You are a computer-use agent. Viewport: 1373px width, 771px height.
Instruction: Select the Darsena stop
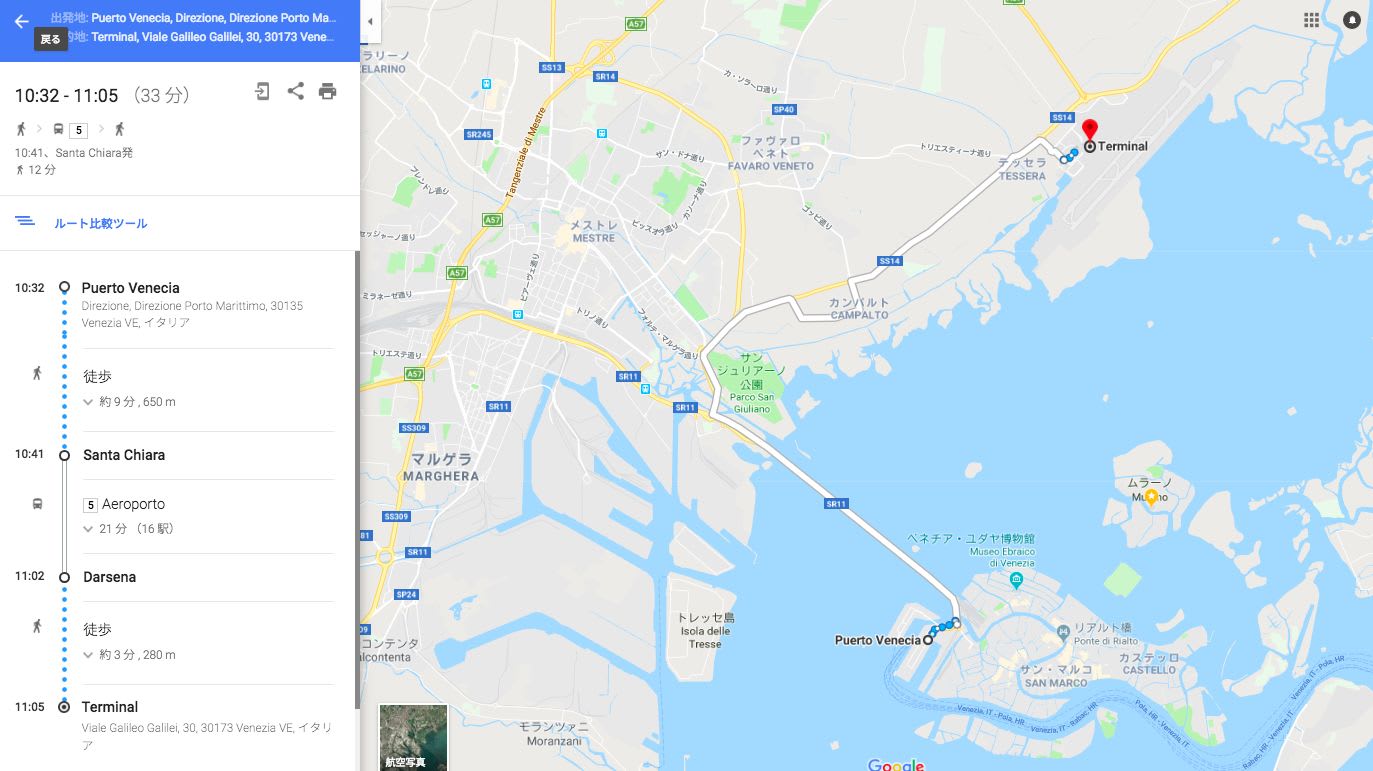pos(109,577)
